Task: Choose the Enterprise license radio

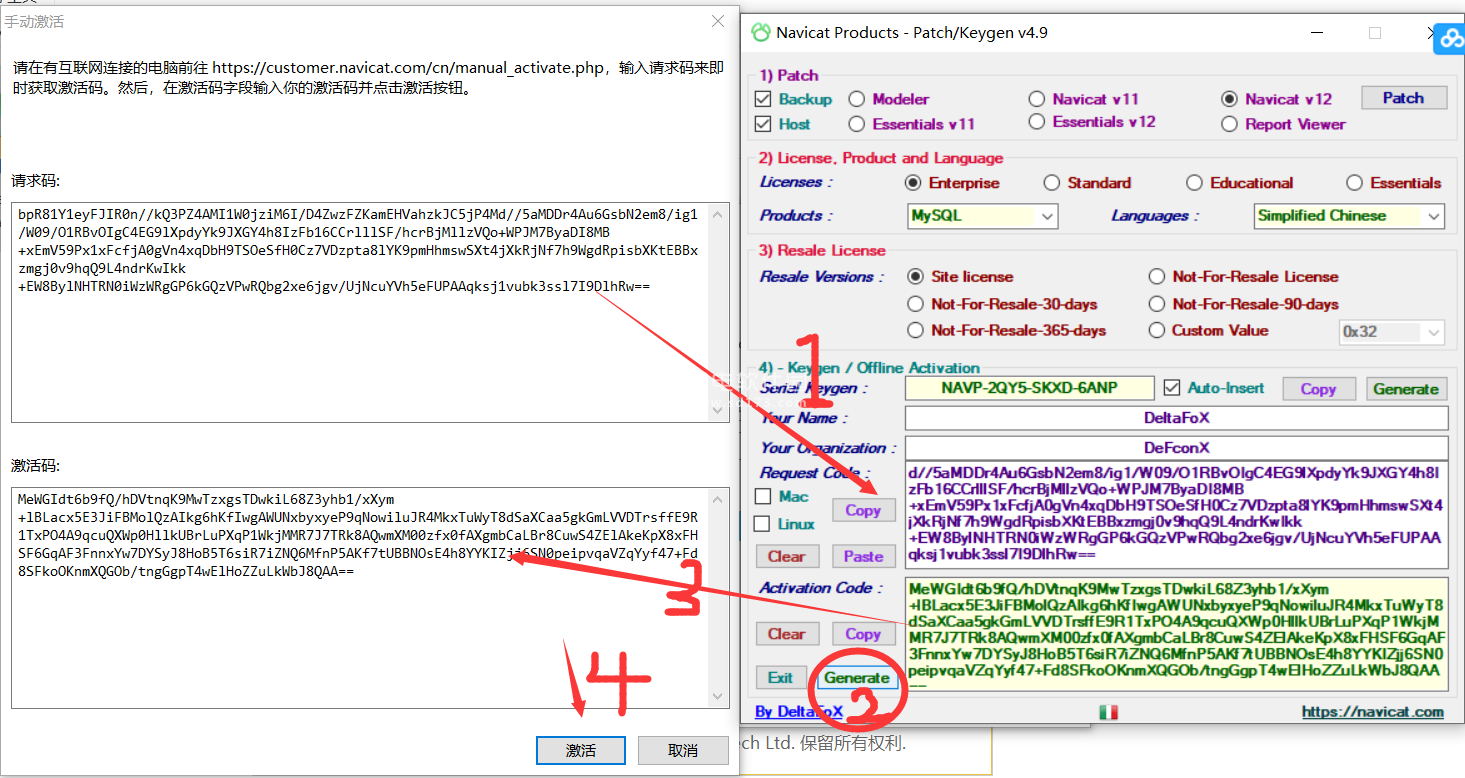Action: pos(913,183)
